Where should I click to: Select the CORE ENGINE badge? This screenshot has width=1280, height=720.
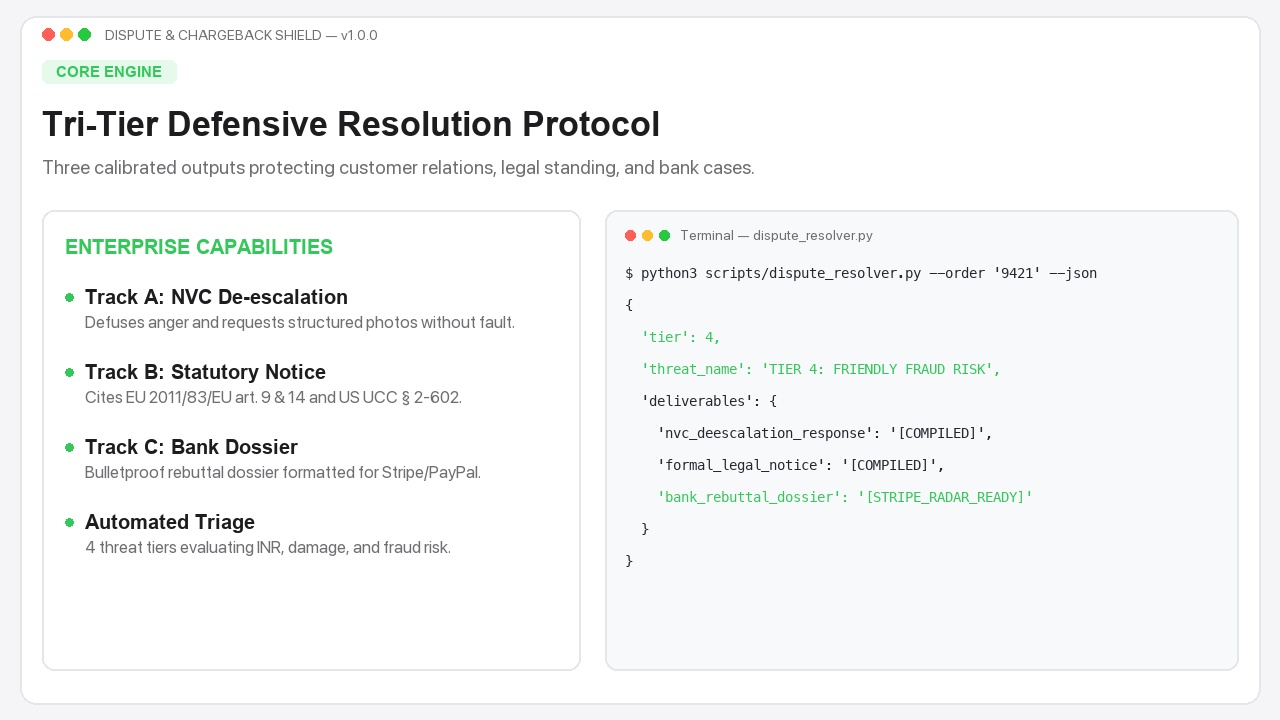109,72
